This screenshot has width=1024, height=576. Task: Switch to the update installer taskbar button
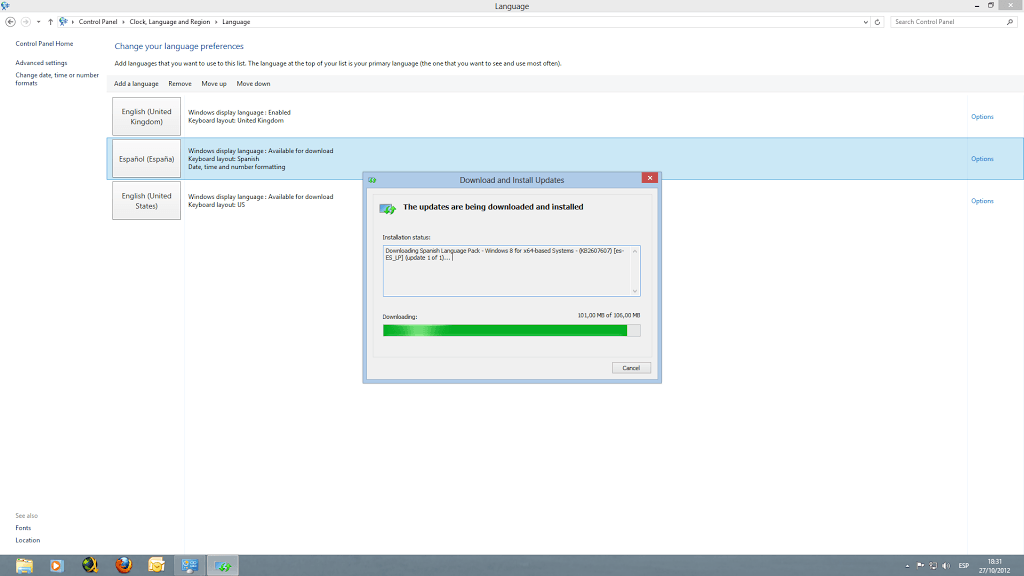(x=223, y=566)
